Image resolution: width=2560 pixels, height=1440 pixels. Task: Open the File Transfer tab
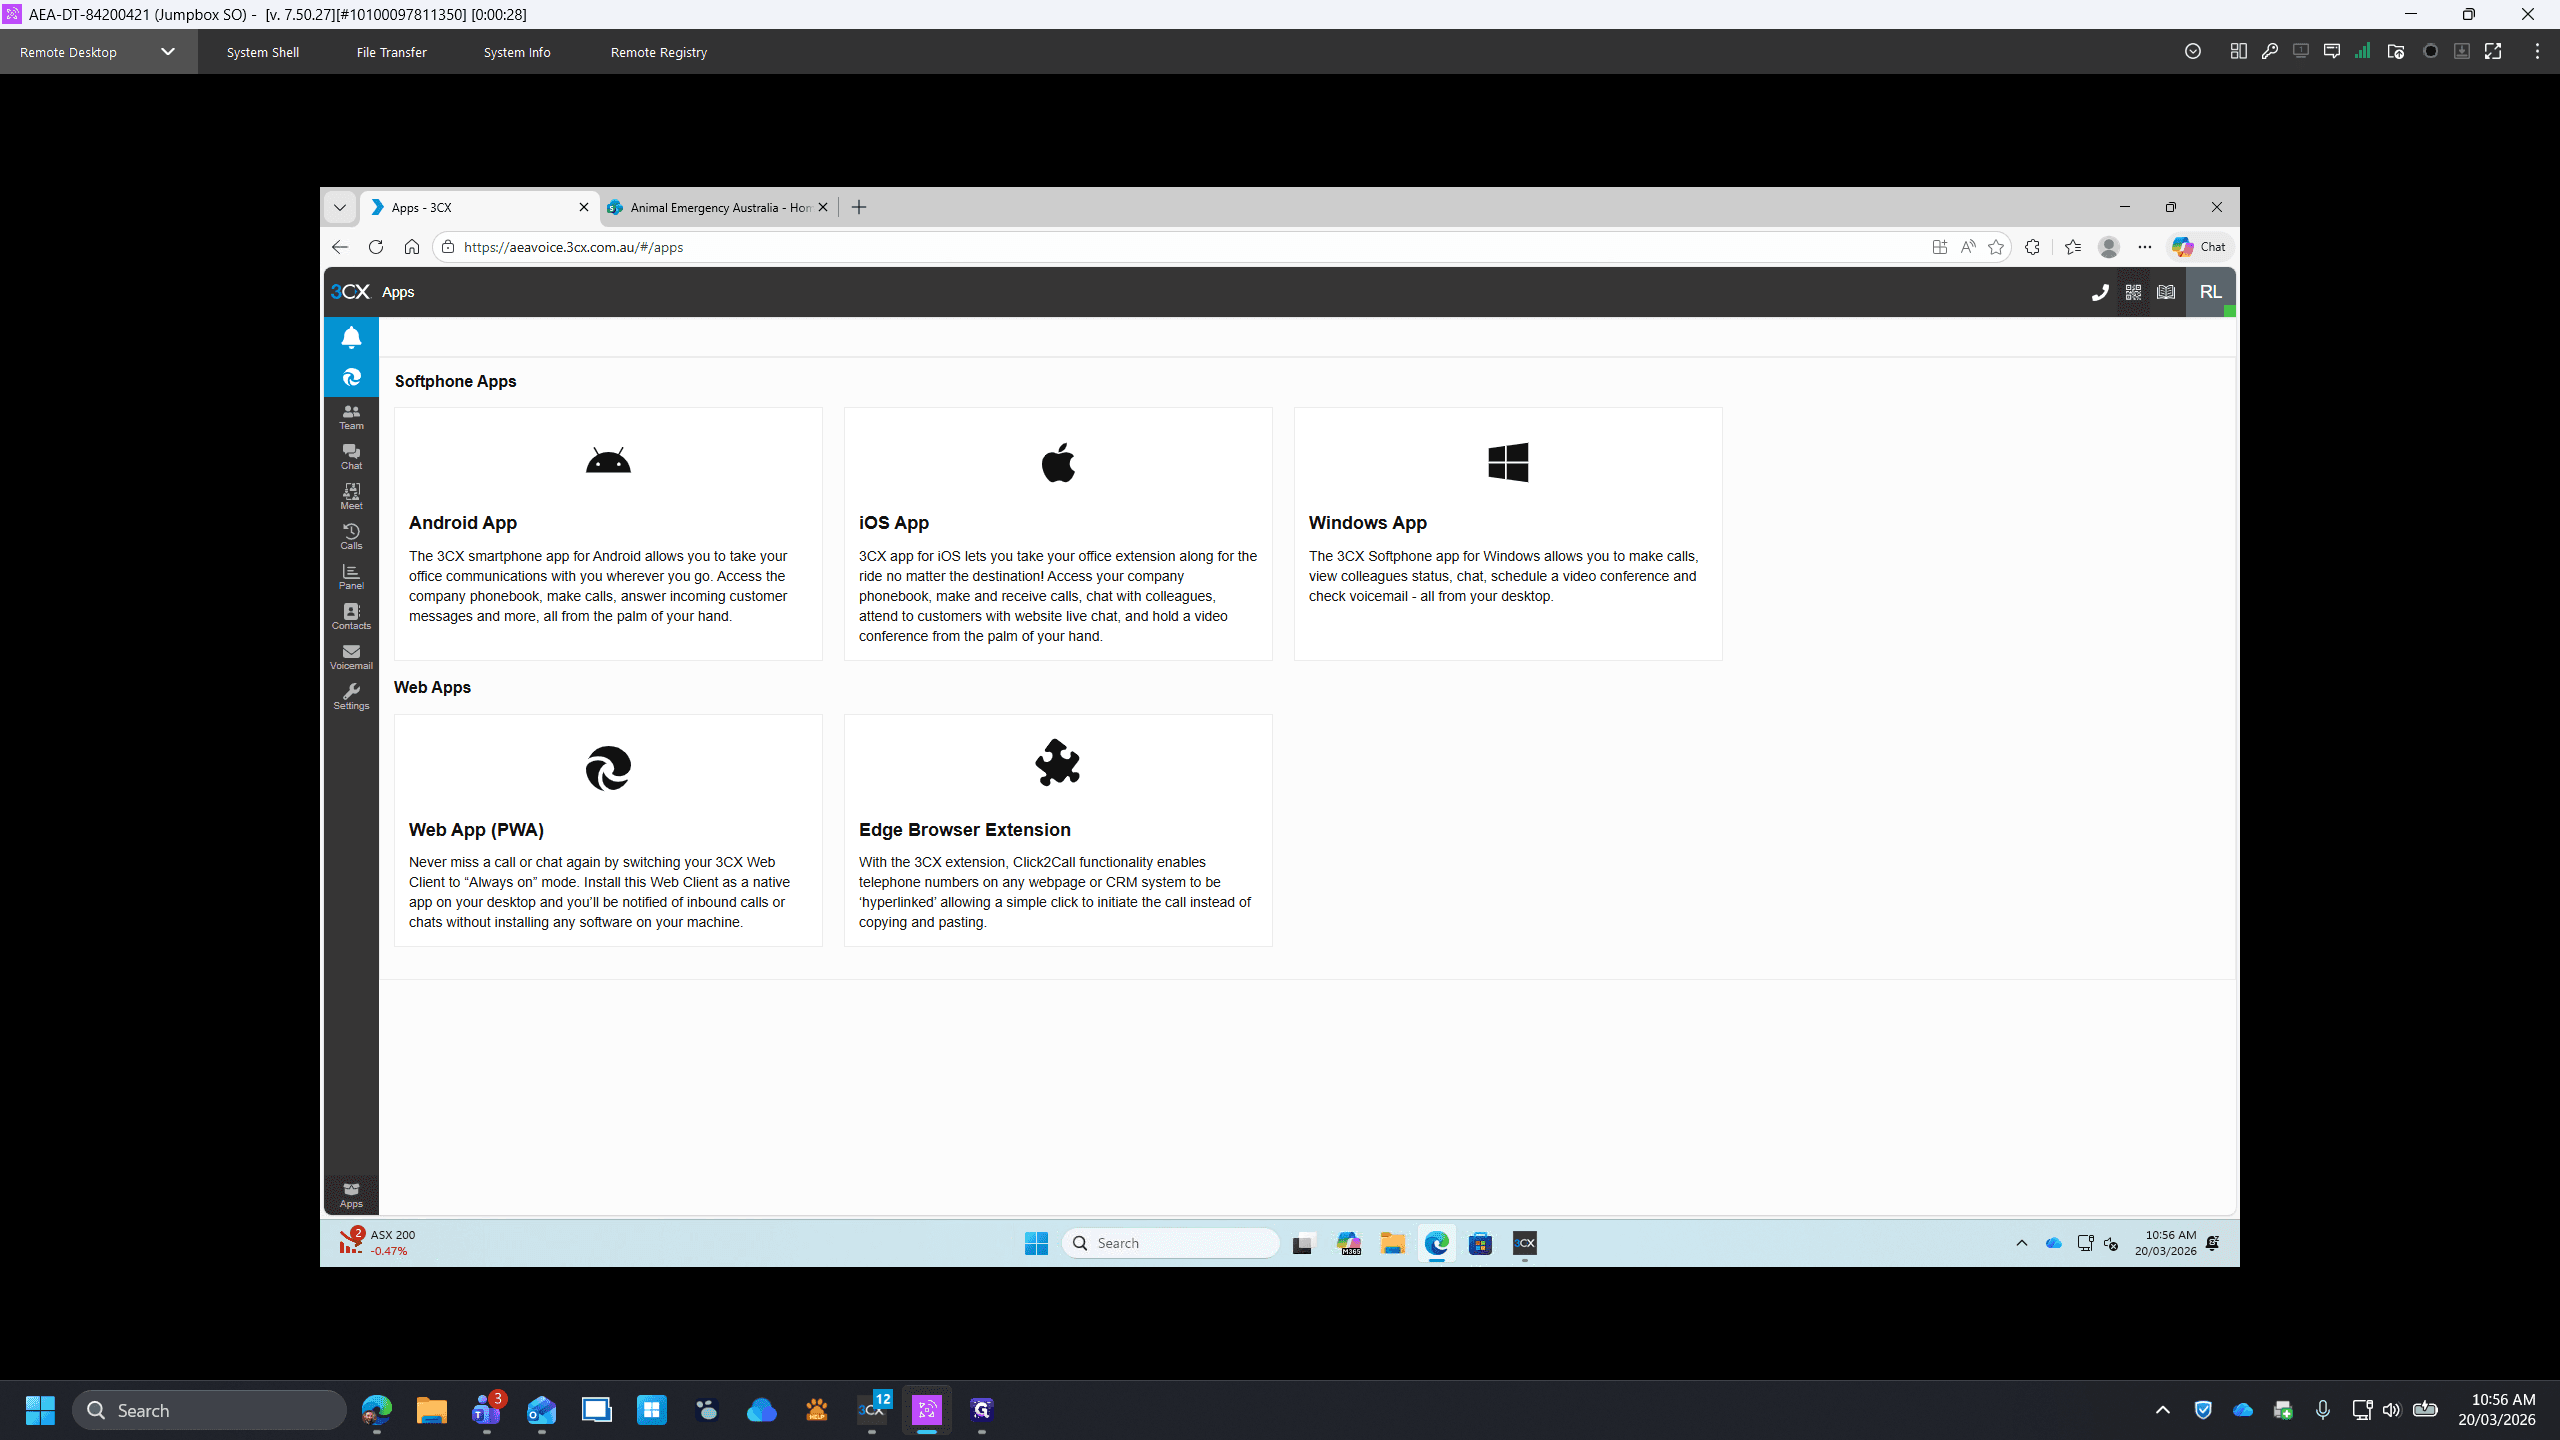coord(392,52)
